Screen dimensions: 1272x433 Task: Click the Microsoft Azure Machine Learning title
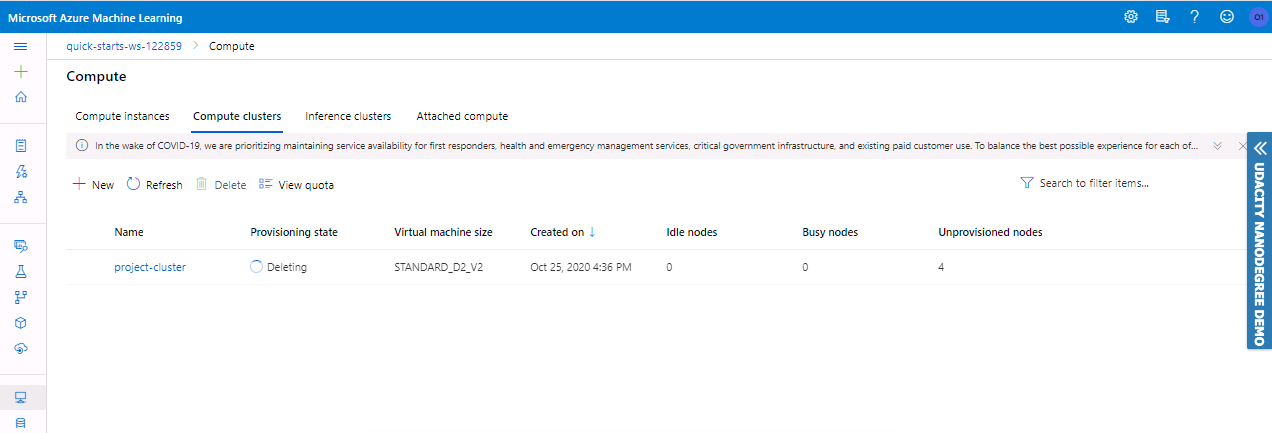point(95,18)
